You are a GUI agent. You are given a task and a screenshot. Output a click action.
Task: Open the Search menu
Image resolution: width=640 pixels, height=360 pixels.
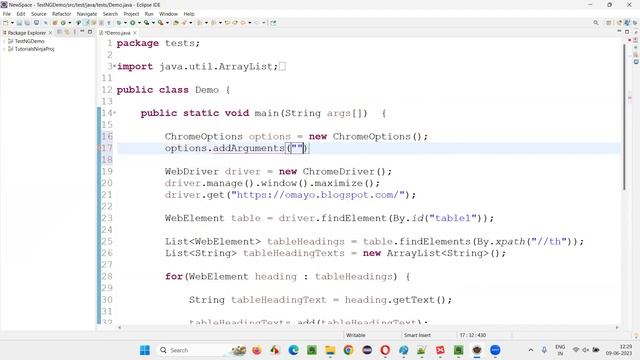[110, 14]
